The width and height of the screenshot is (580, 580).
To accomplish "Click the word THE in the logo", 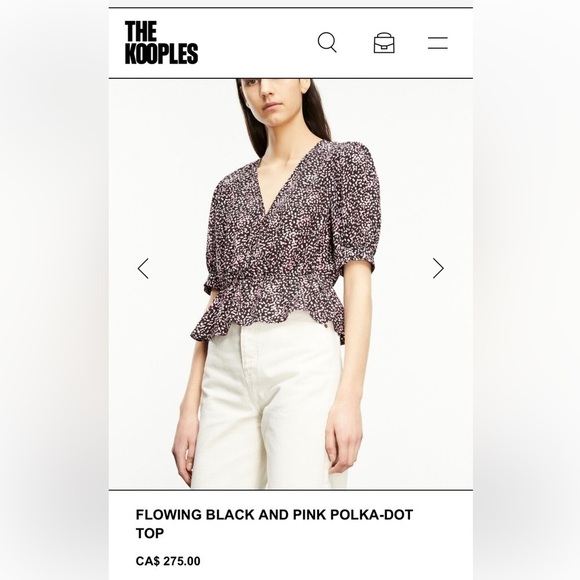I will coord(141,31).
